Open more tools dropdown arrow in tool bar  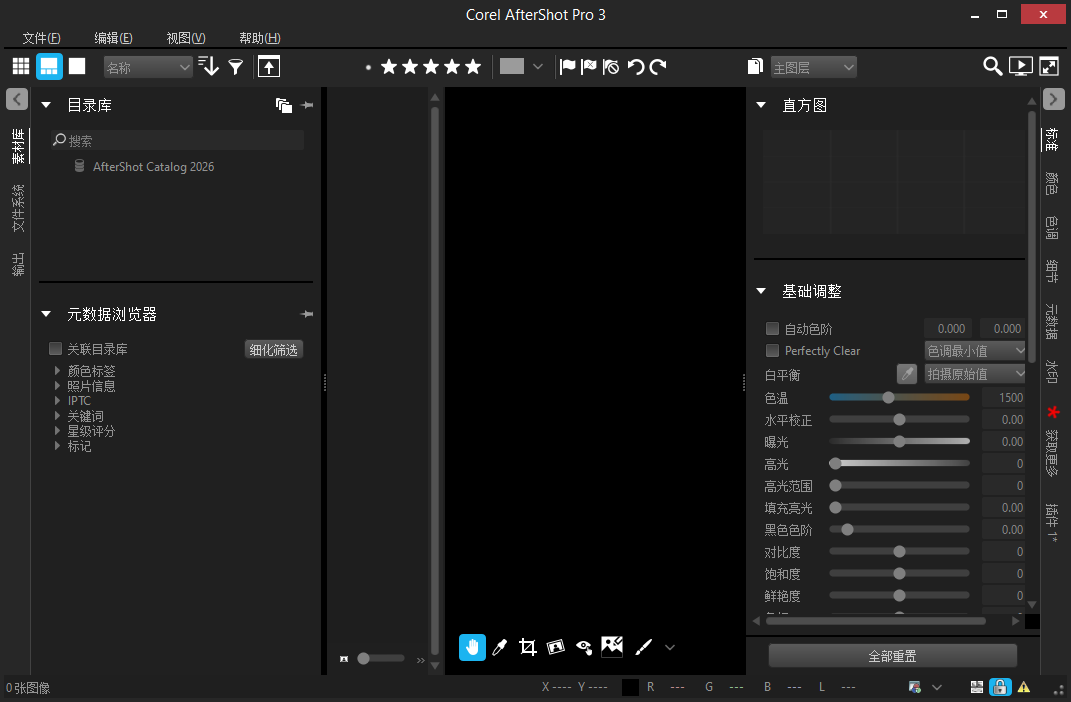pos(670,647)
